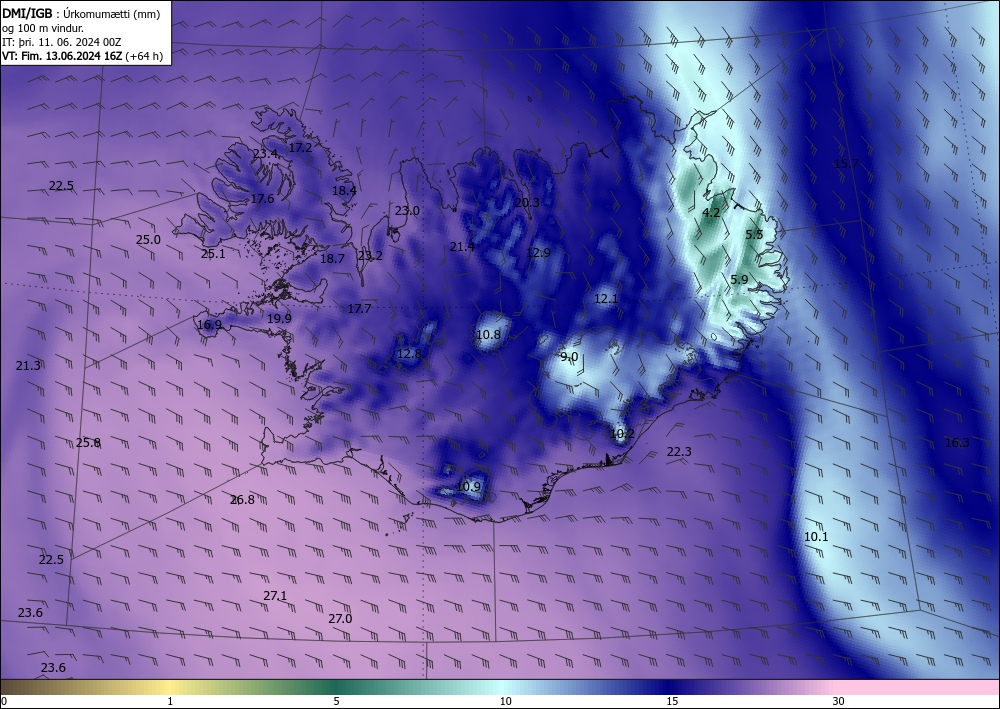Click the 12.9 value on the map
This screenshot has width=1000, height=709.
tap(538, 252)
